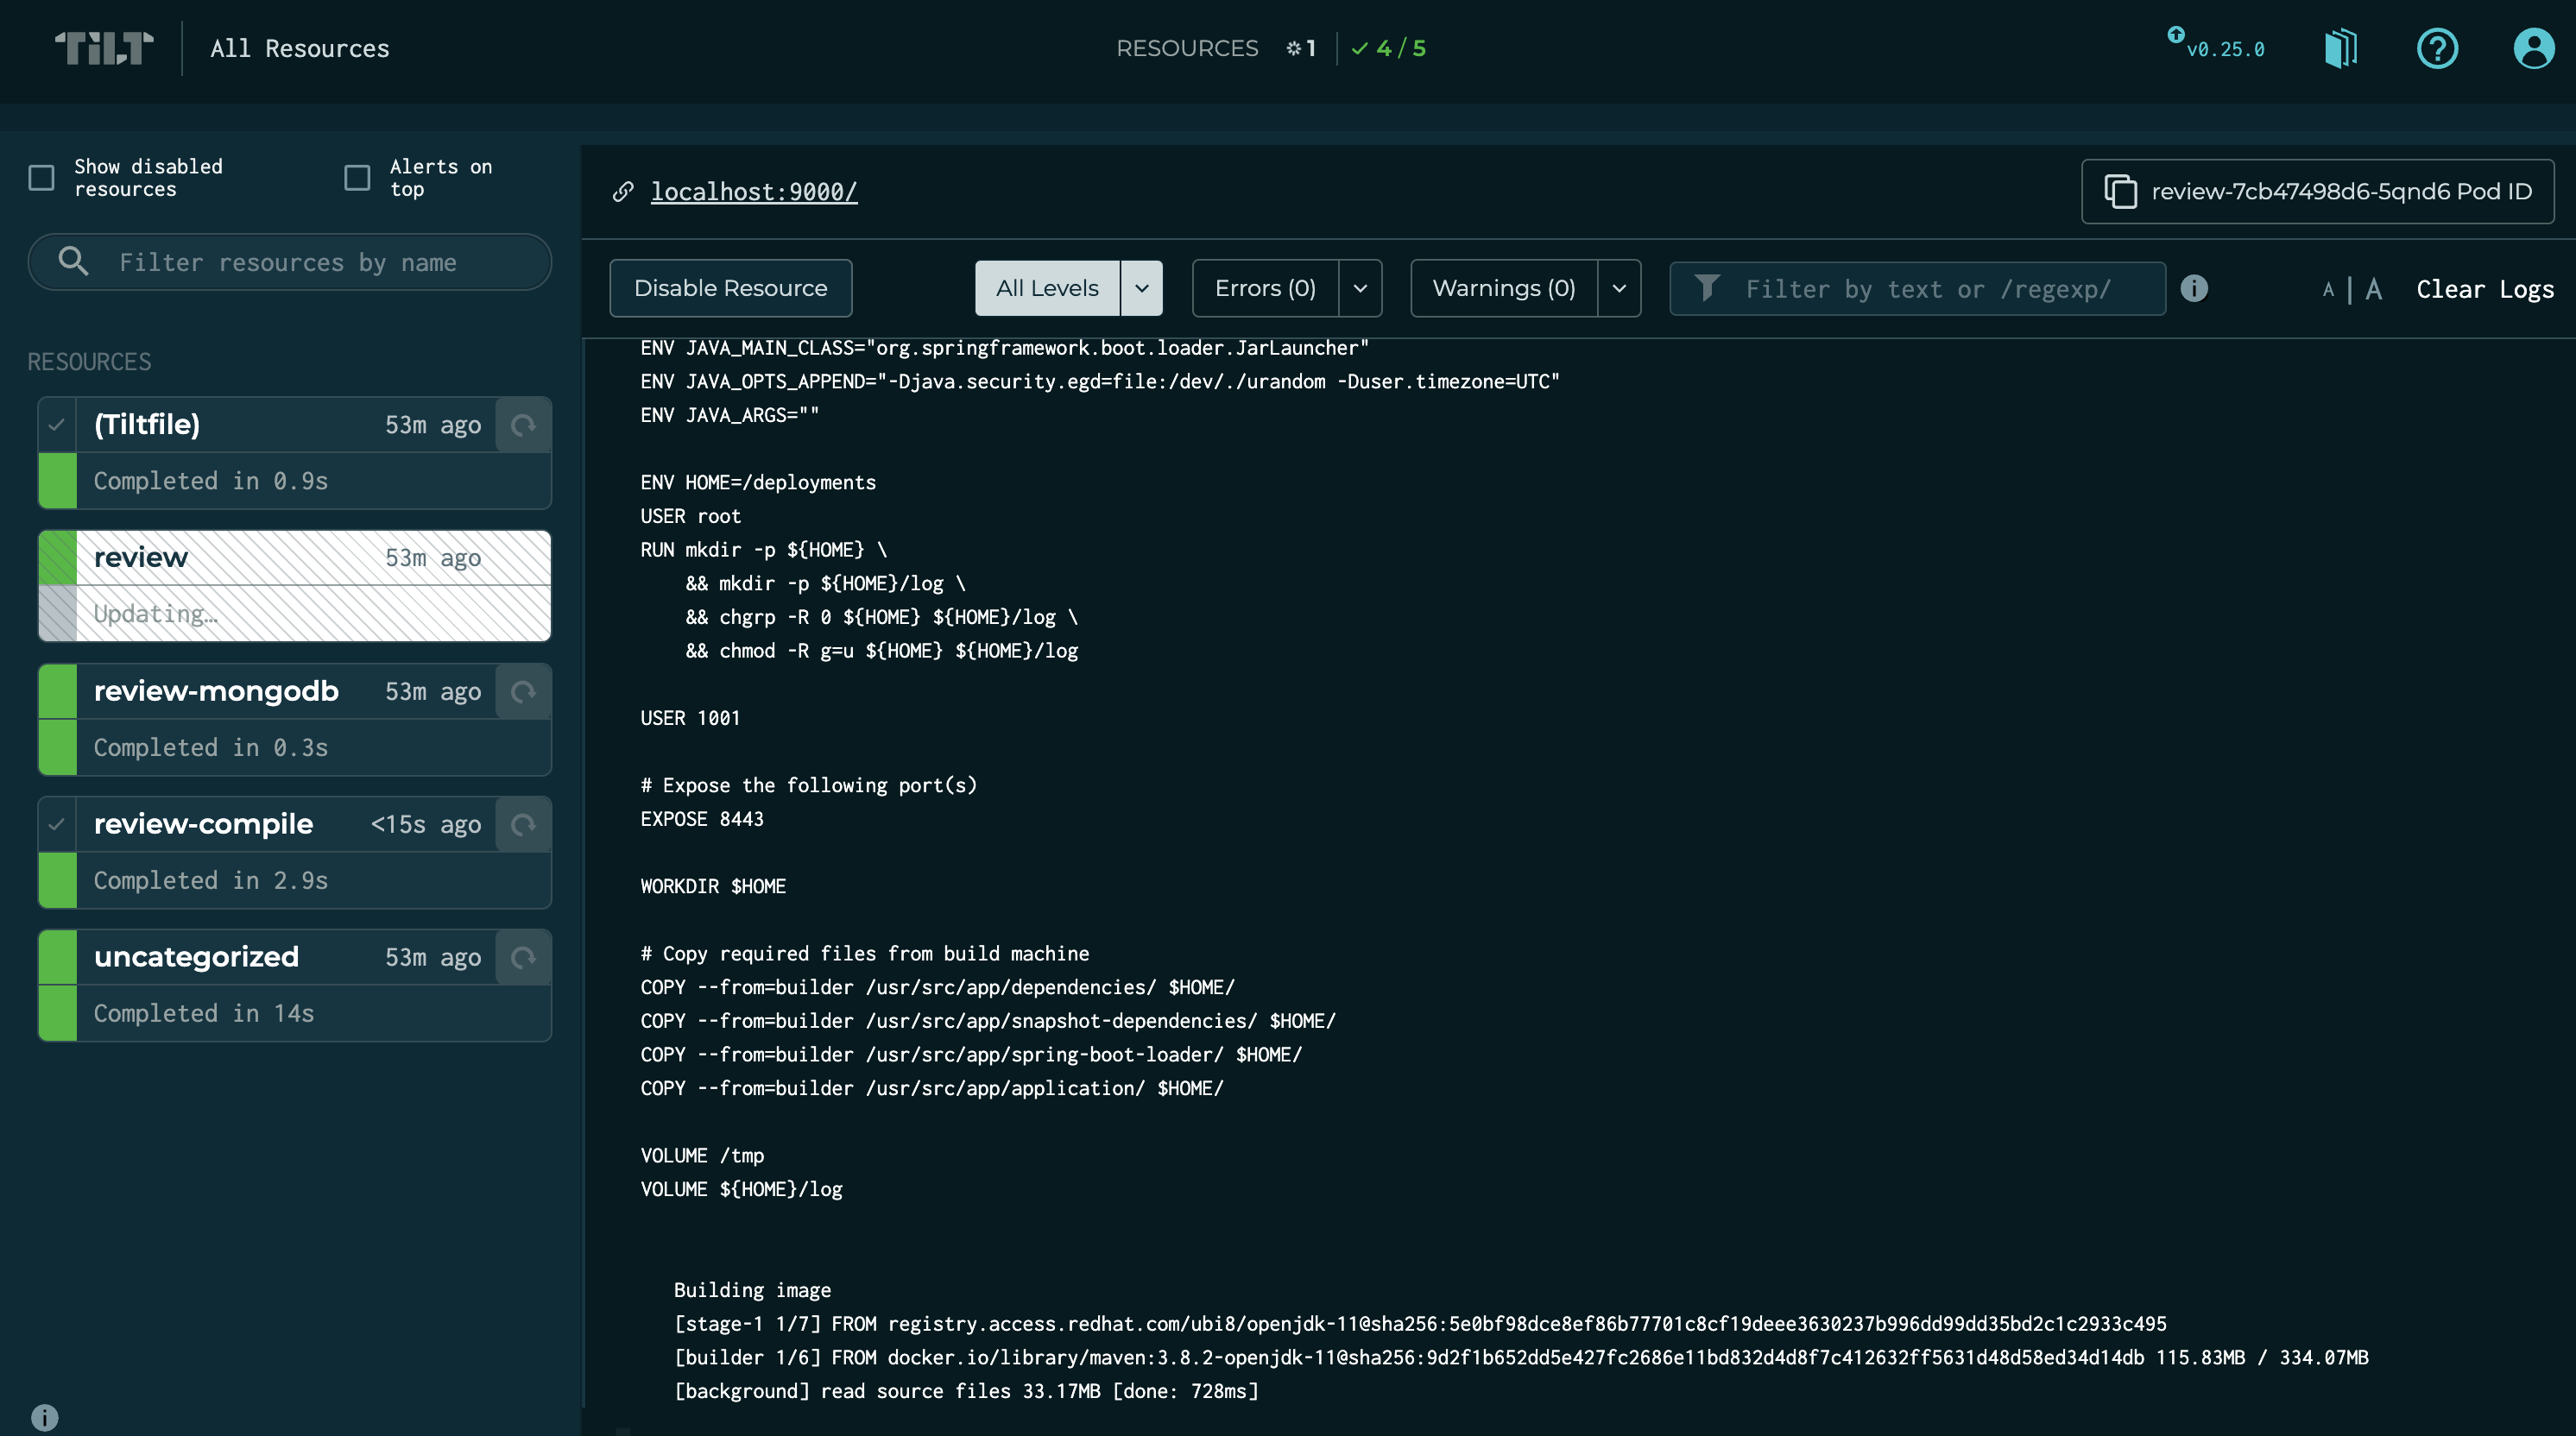The image size is (2576, 1436).
Task: Expand the Warnings (0) dropdown arrow
Action: 1619,289
